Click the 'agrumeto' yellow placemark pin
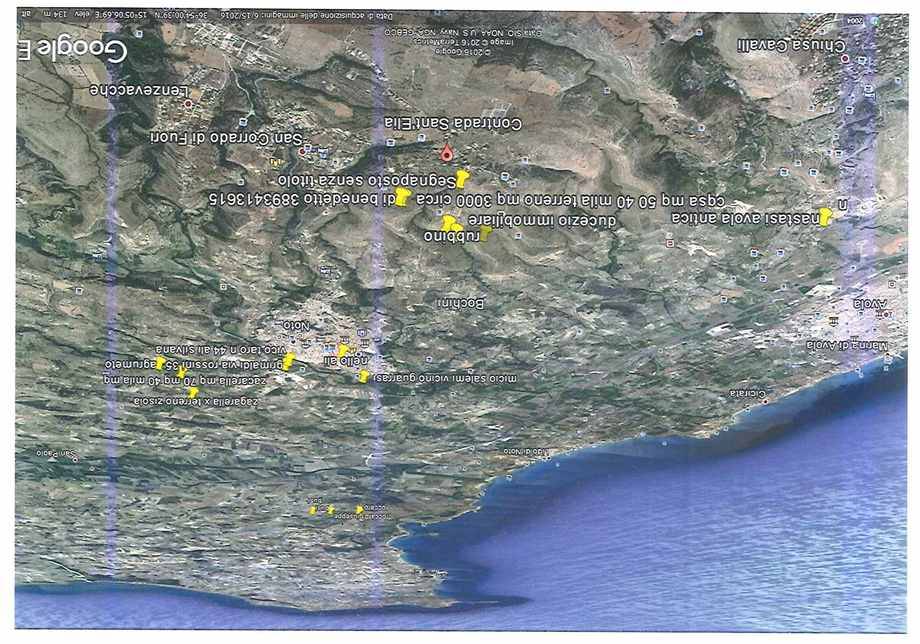 (160, 362)
